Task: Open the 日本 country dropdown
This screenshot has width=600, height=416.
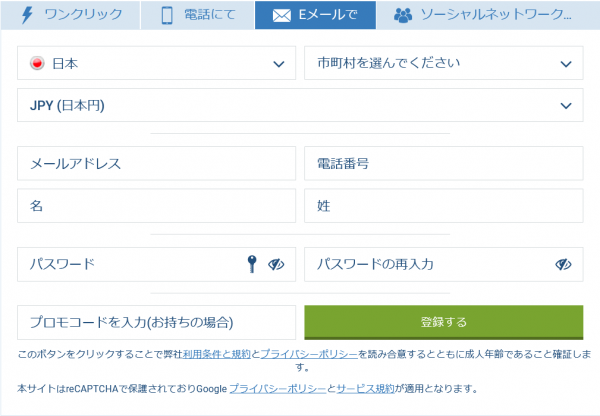Action: pyautogui.click(x=157, y=63)
